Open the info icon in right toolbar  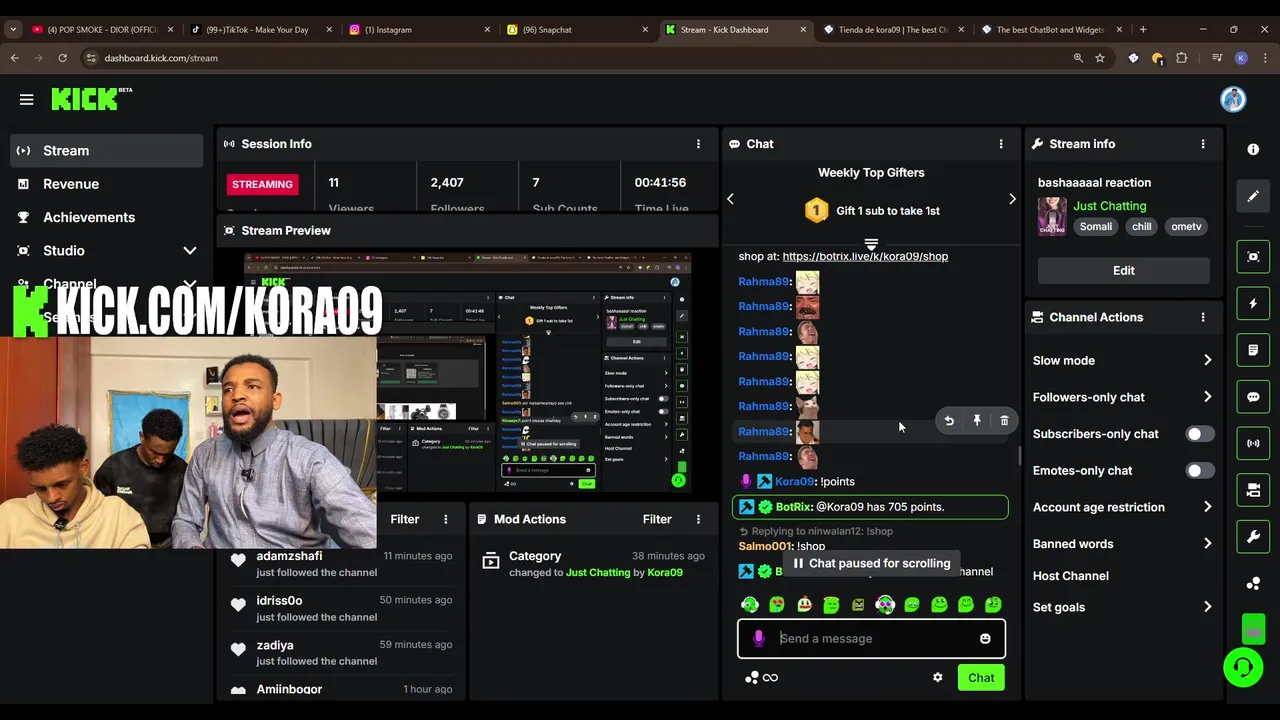click(x=1253, y=149)
